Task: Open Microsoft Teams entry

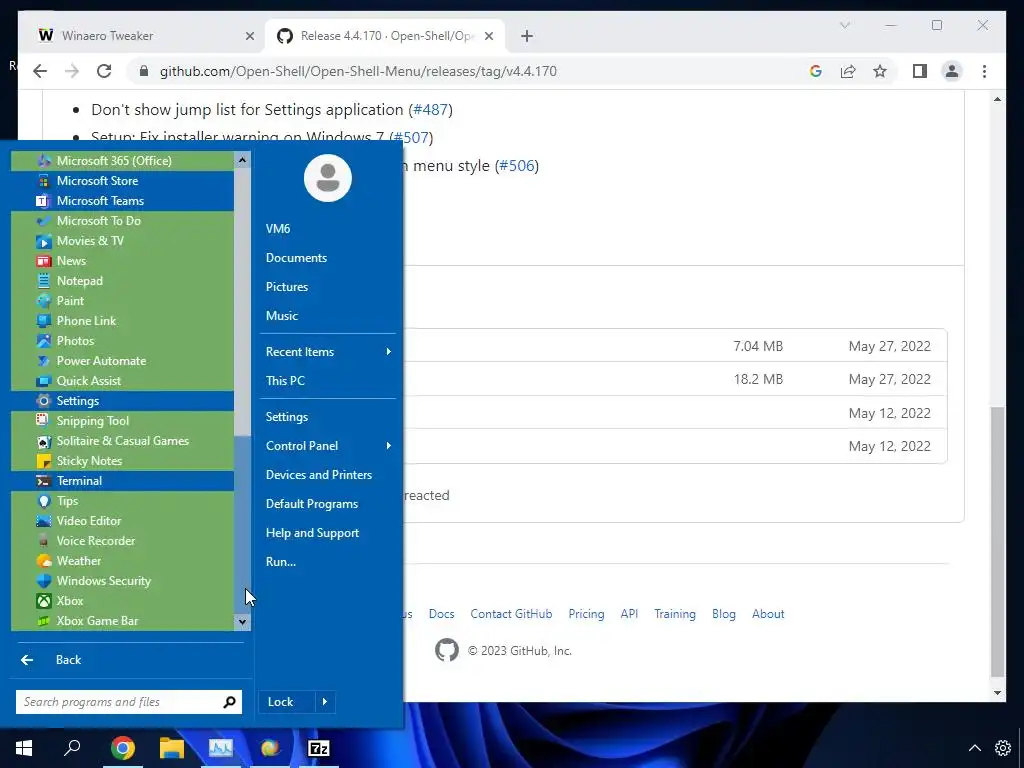Action: coord(122,200)
